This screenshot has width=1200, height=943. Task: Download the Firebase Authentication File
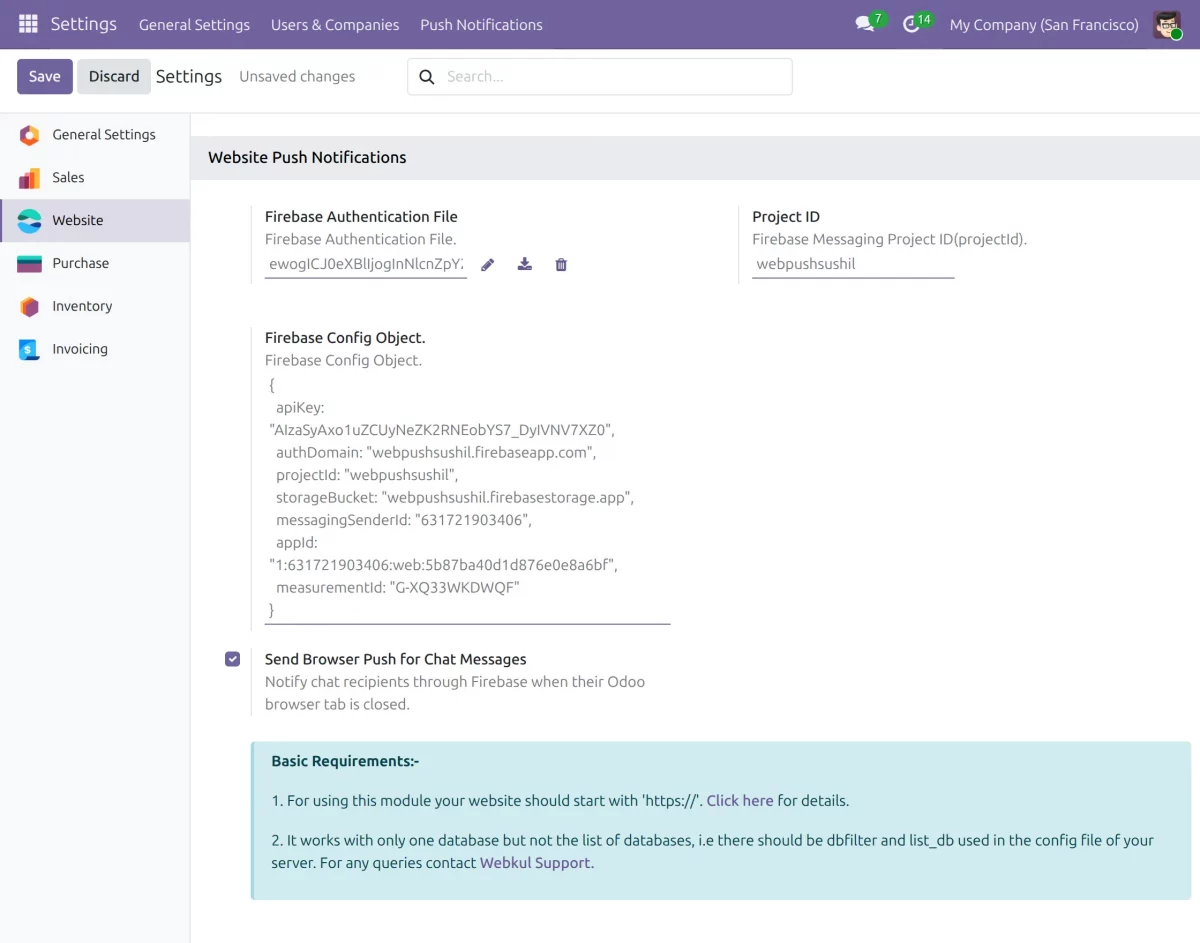(524, 265)
